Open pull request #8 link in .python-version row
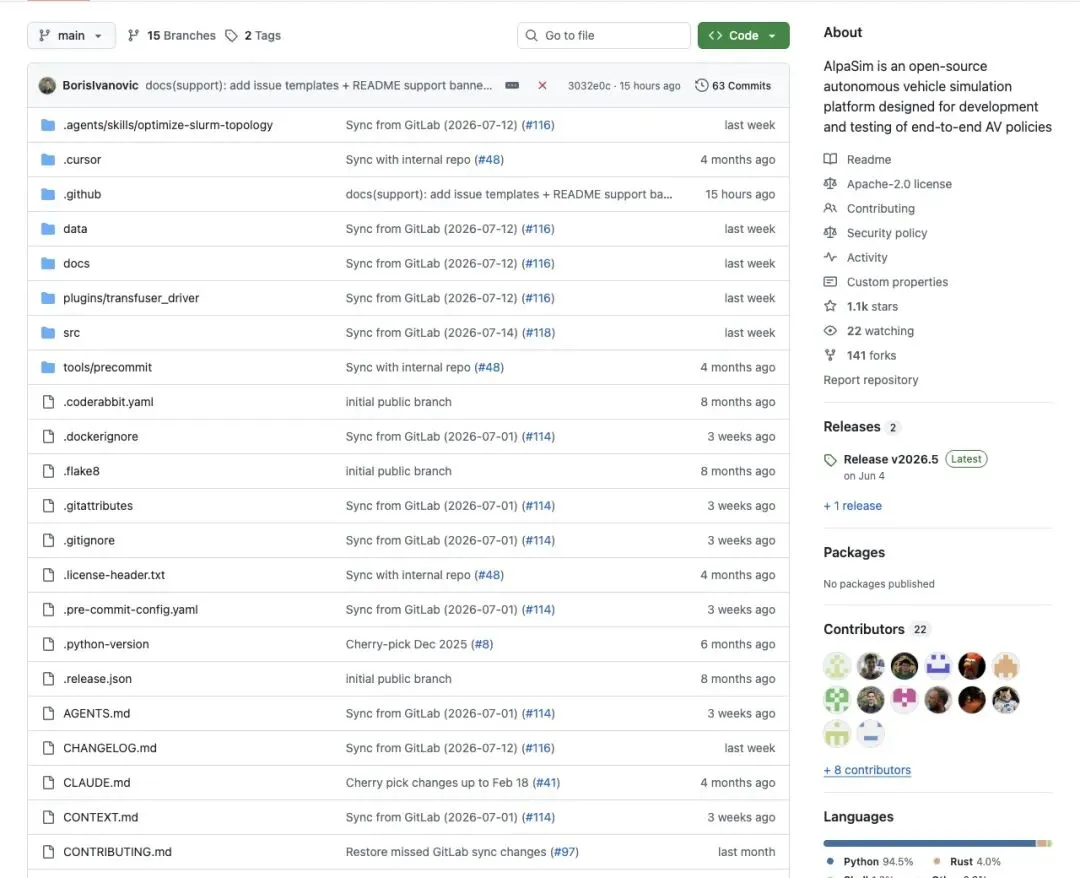The width and height of the screenshot is (1080, 878). point(482,644)
